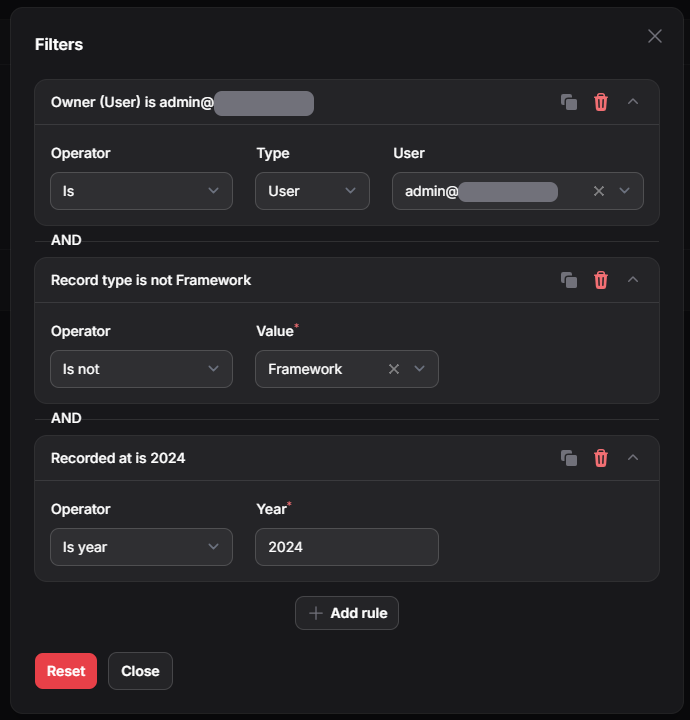The image size is (690, 720).
Task: Collapse the Recorded at rule panel
Action: click(633, 458)
